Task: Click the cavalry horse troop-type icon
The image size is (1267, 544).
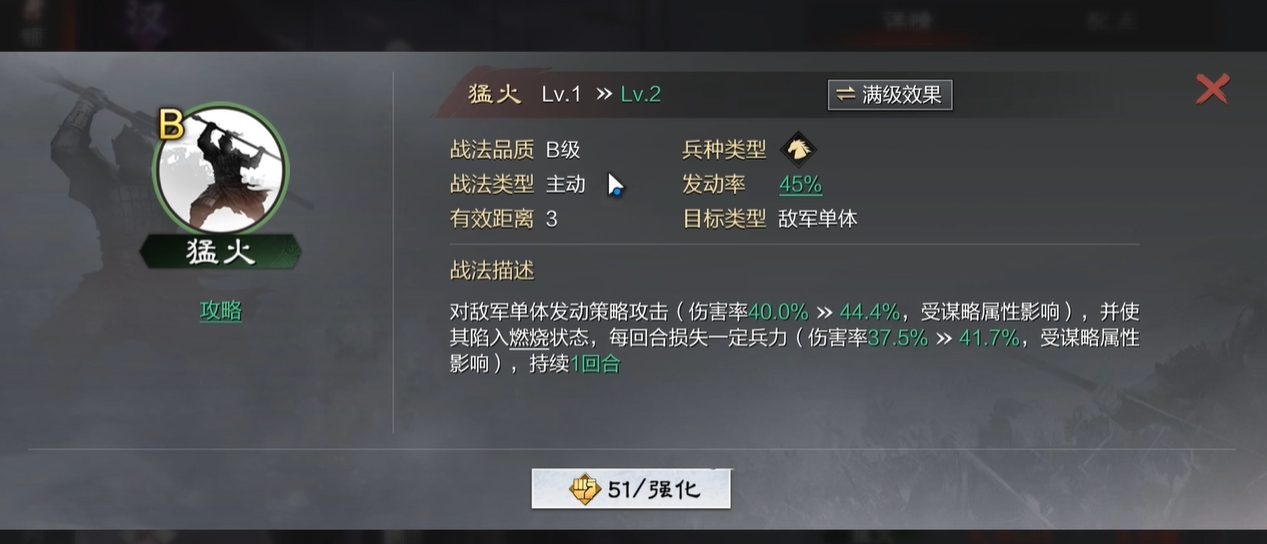Action: tap(798, 149)
